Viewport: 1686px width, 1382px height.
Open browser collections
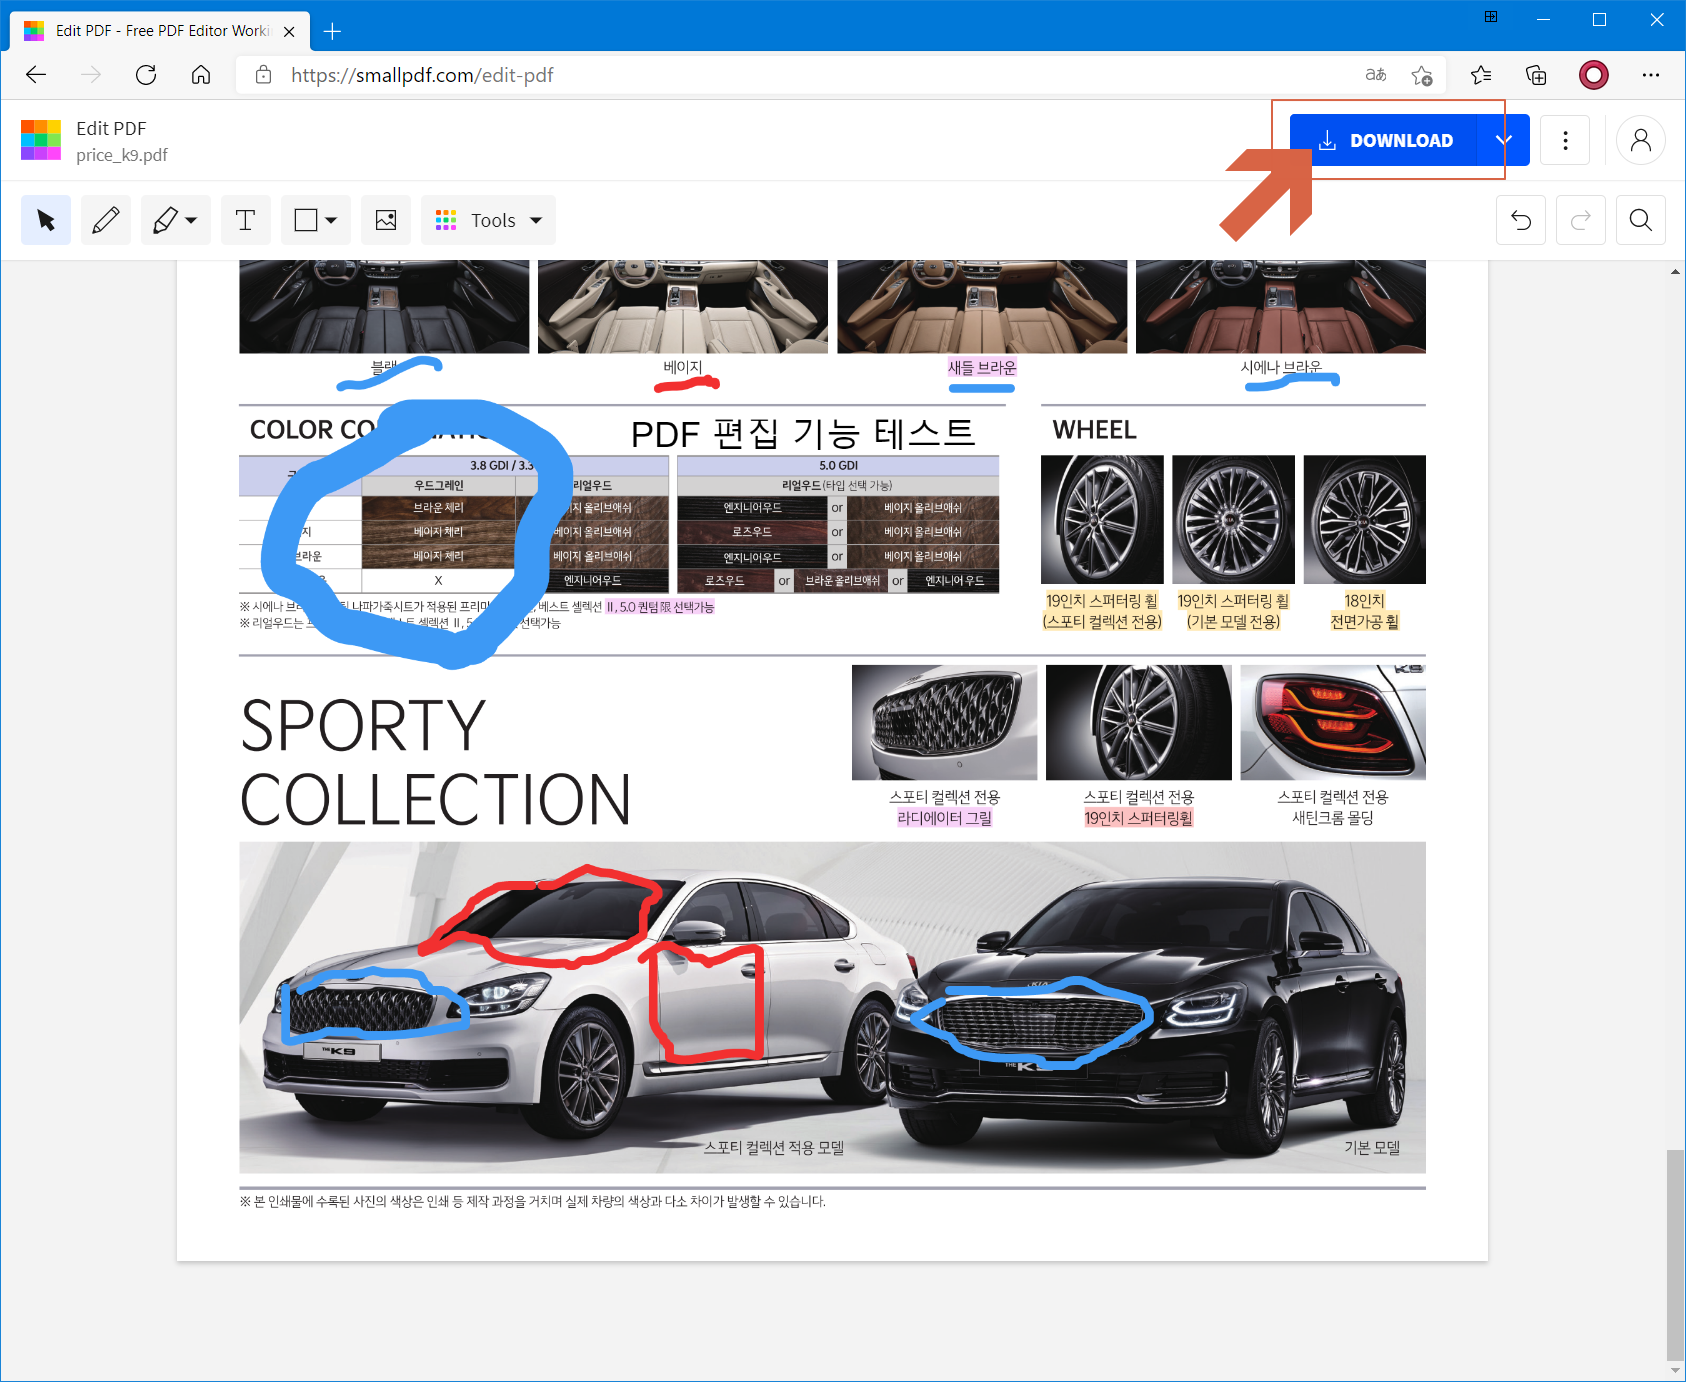(1536, 75)
